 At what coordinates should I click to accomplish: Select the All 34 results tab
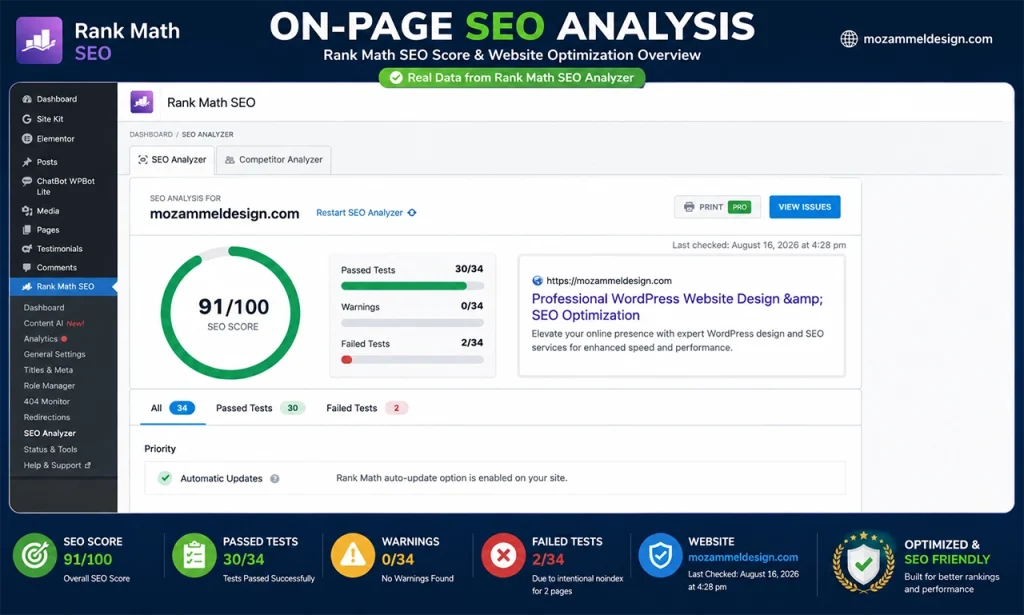click(173, 408)
